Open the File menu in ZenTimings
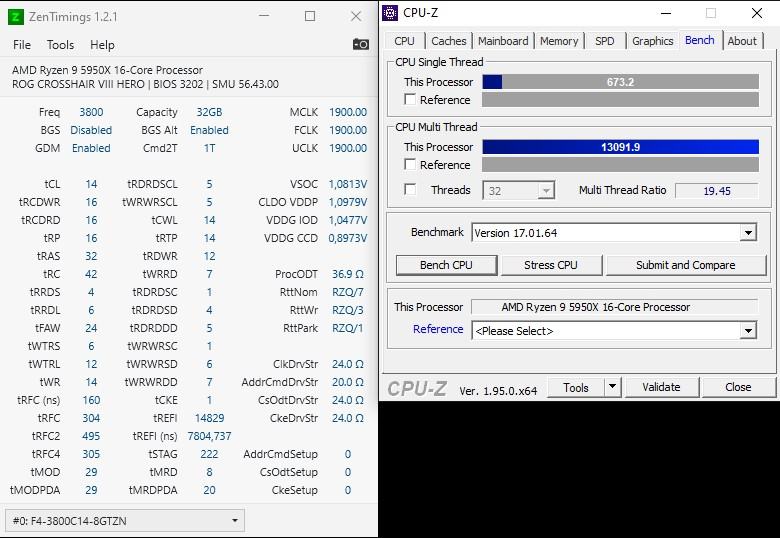This screenshot has width=780, height=538. pos(21,45)
